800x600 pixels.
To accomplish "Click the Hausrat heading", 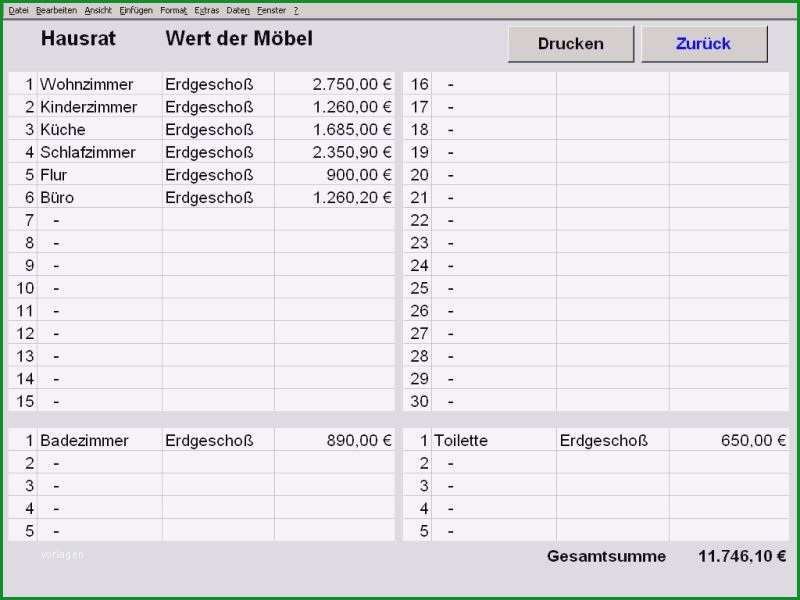I will [78, 38].
